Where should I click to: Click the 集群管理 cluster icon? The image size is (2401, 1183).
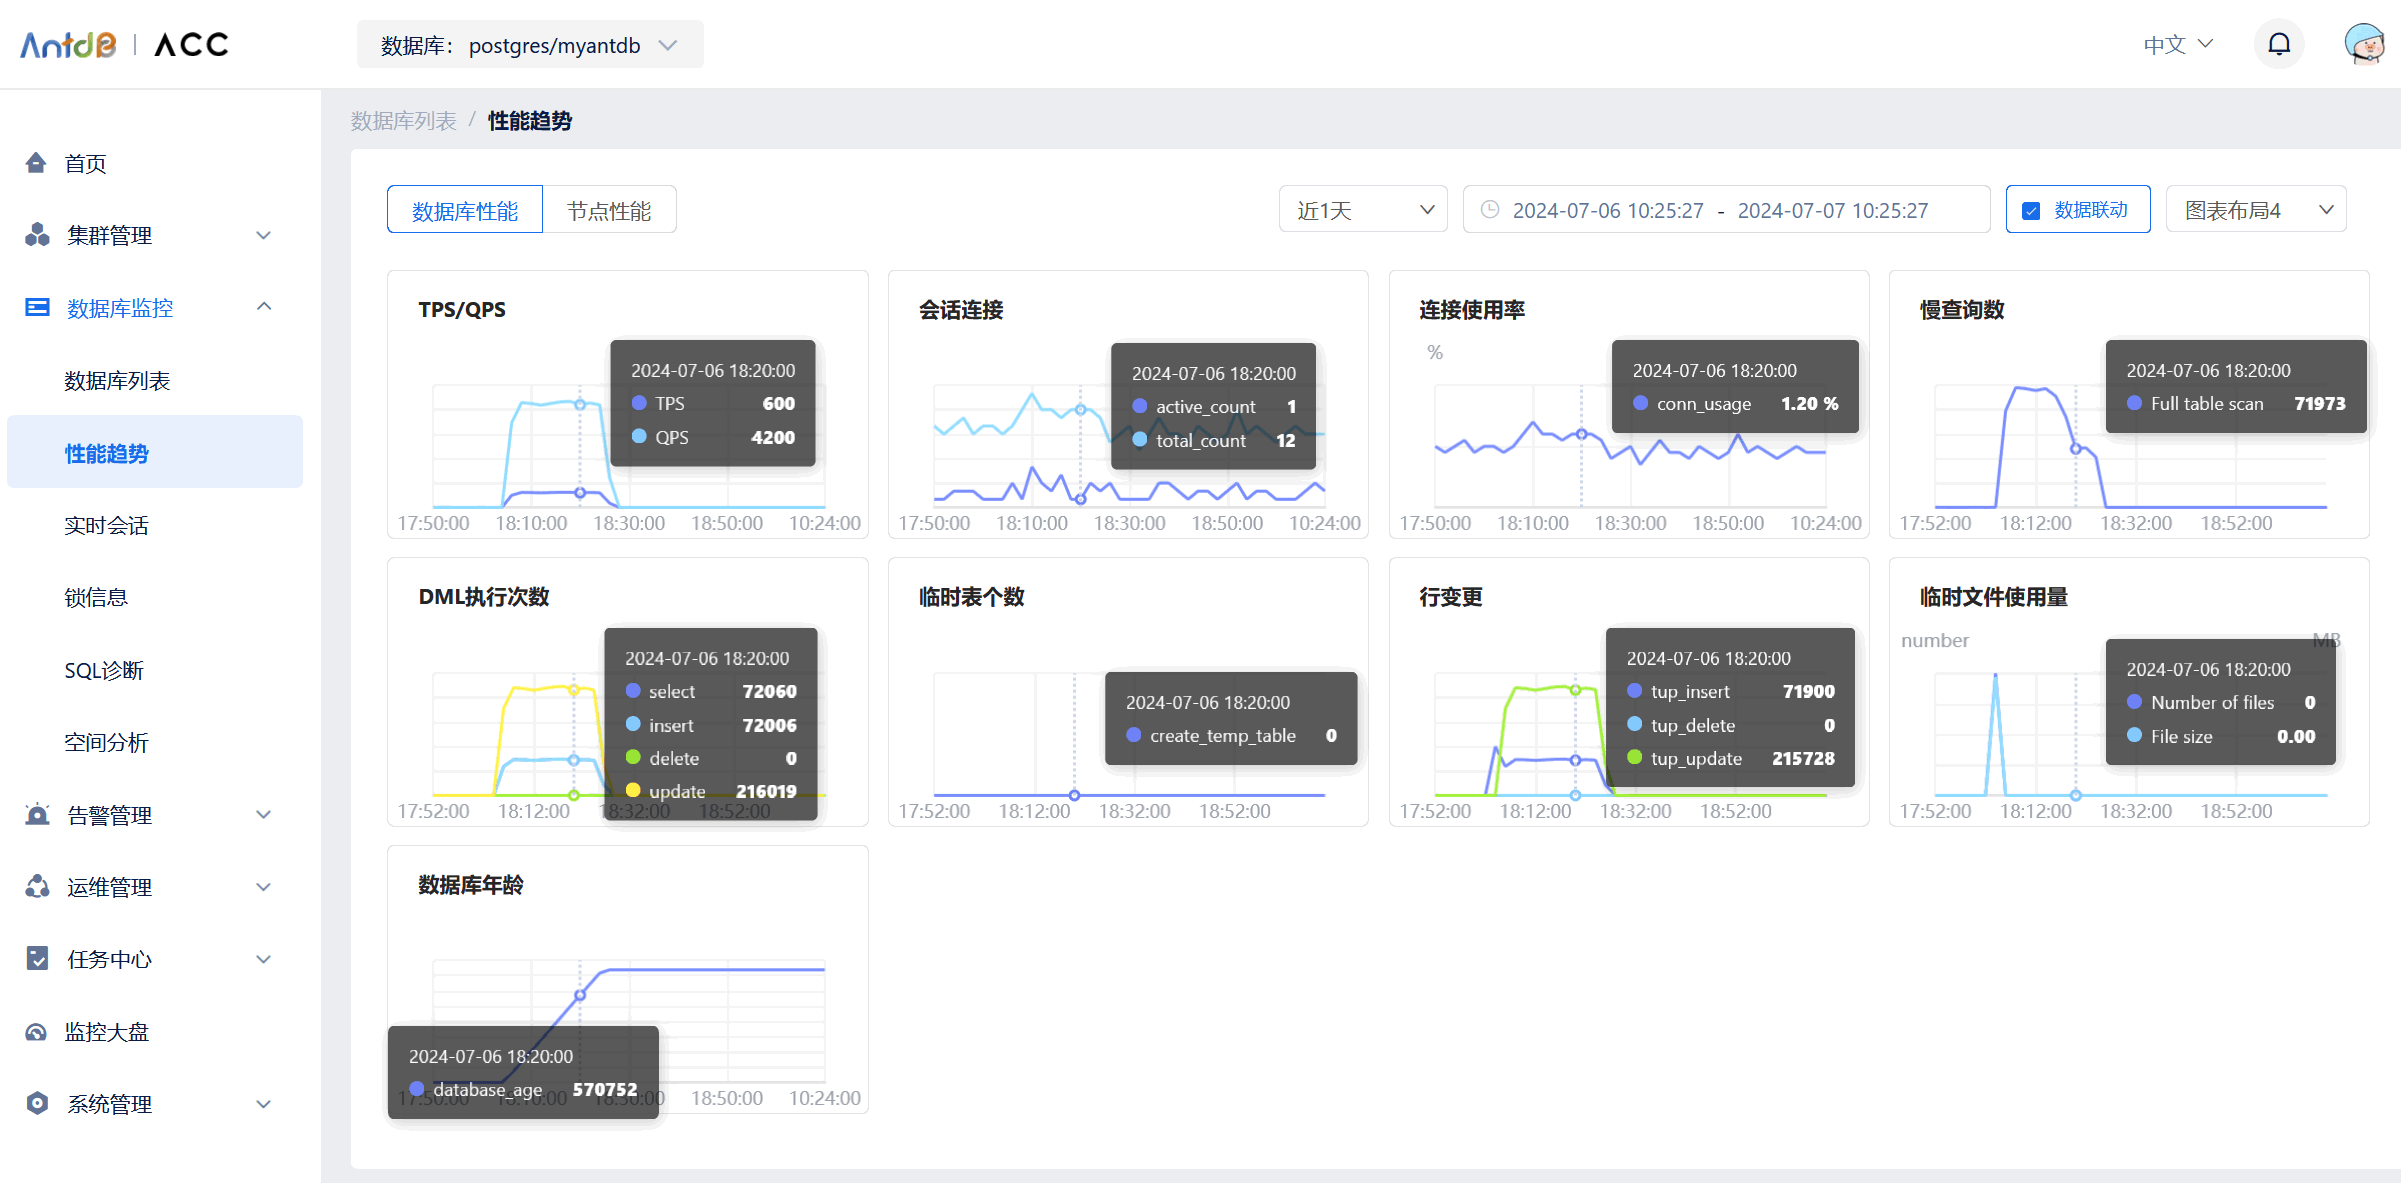click(37, 235)
